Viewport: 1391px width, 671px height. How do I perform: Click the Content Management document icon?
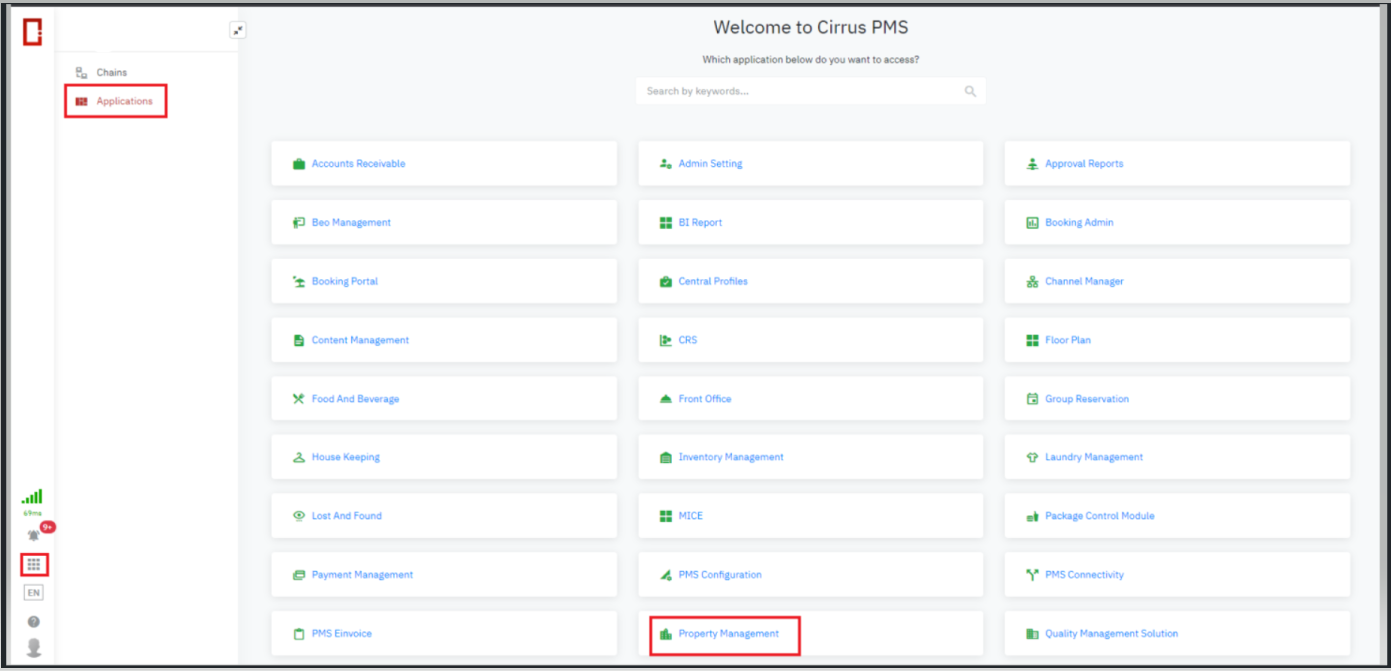(298, 340)
